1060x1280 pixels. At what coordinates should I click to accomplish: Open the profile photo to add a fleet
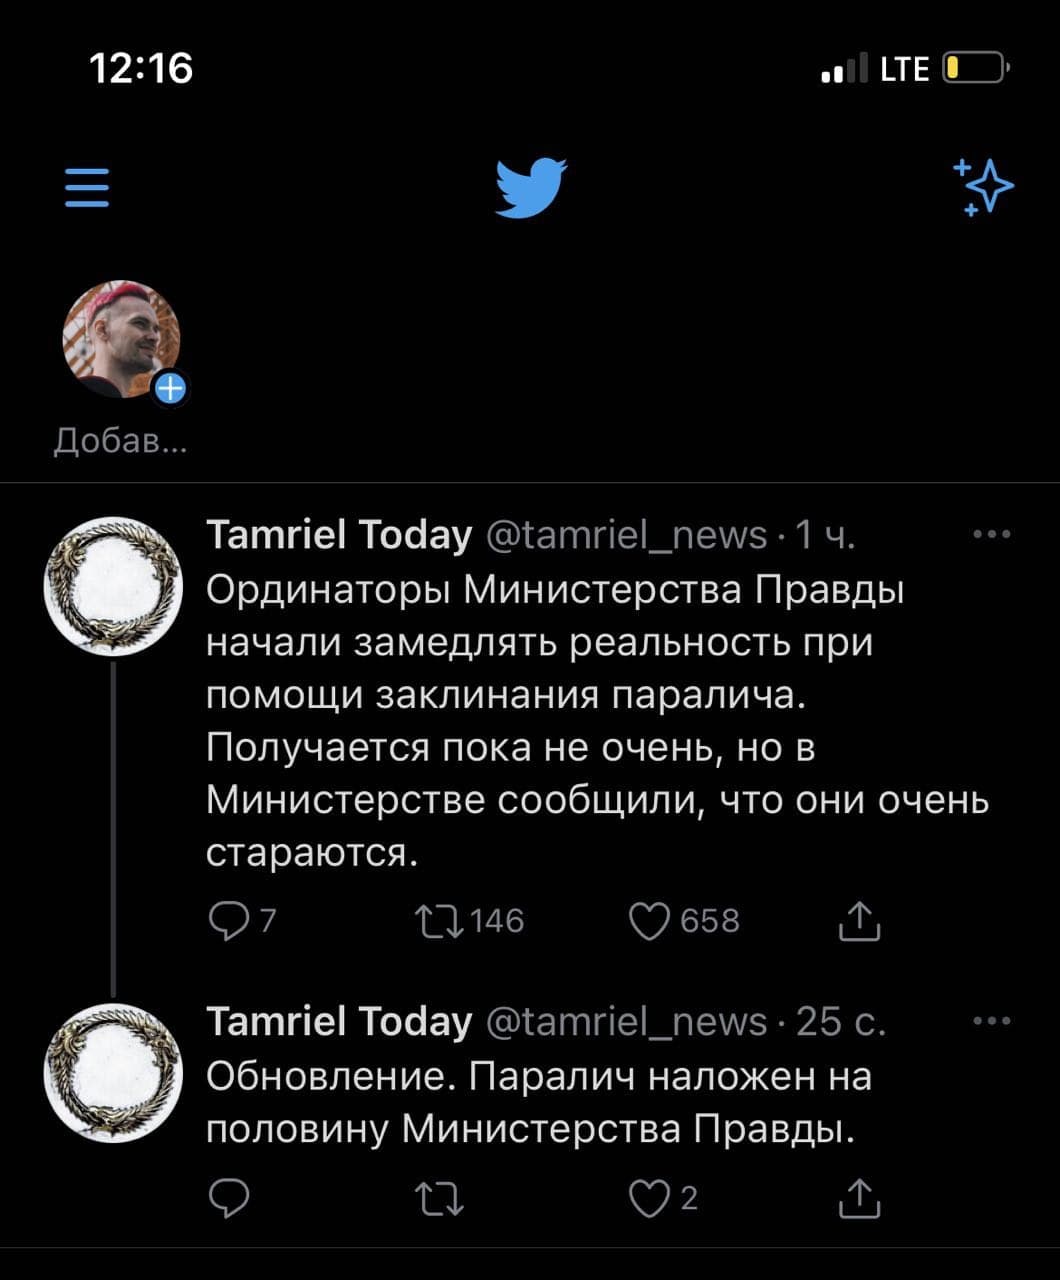120,340
